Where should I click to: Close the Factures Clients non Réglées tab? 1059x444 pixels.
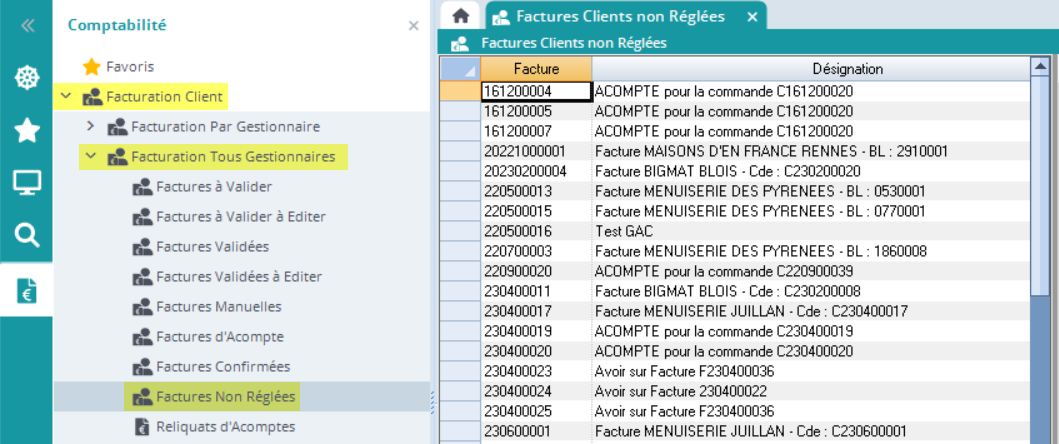(751, 16)
